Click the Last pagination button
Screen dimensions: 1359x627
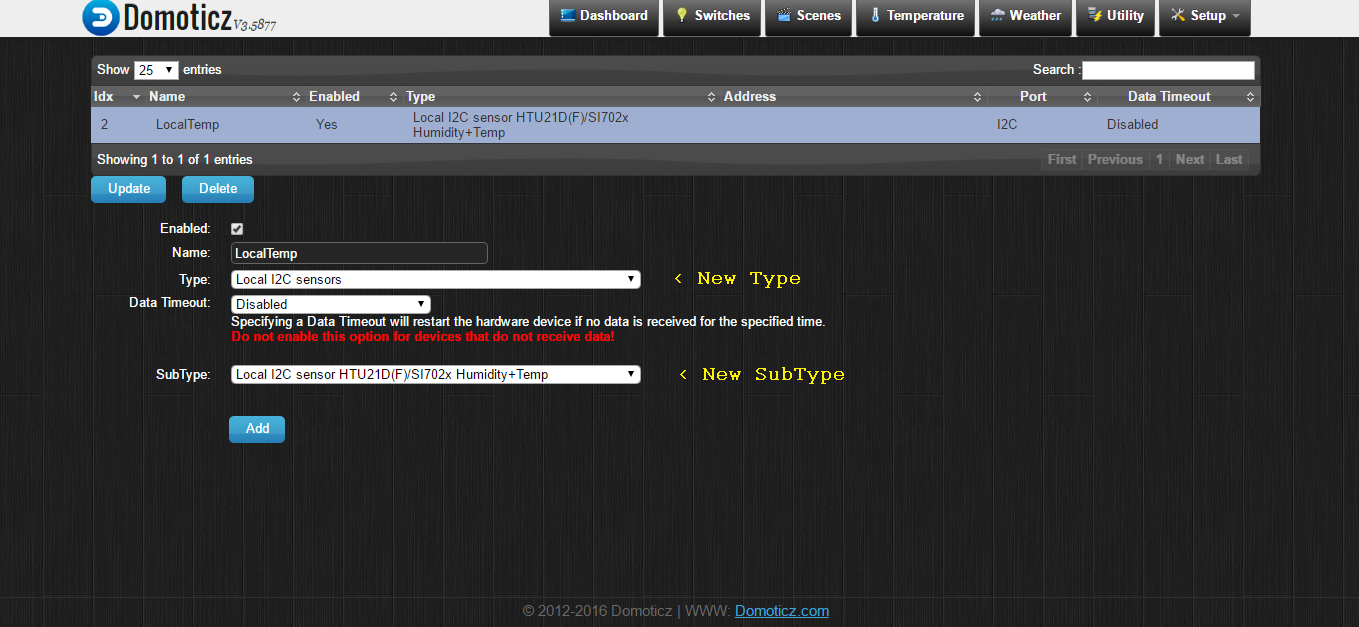coord(1229,159)
